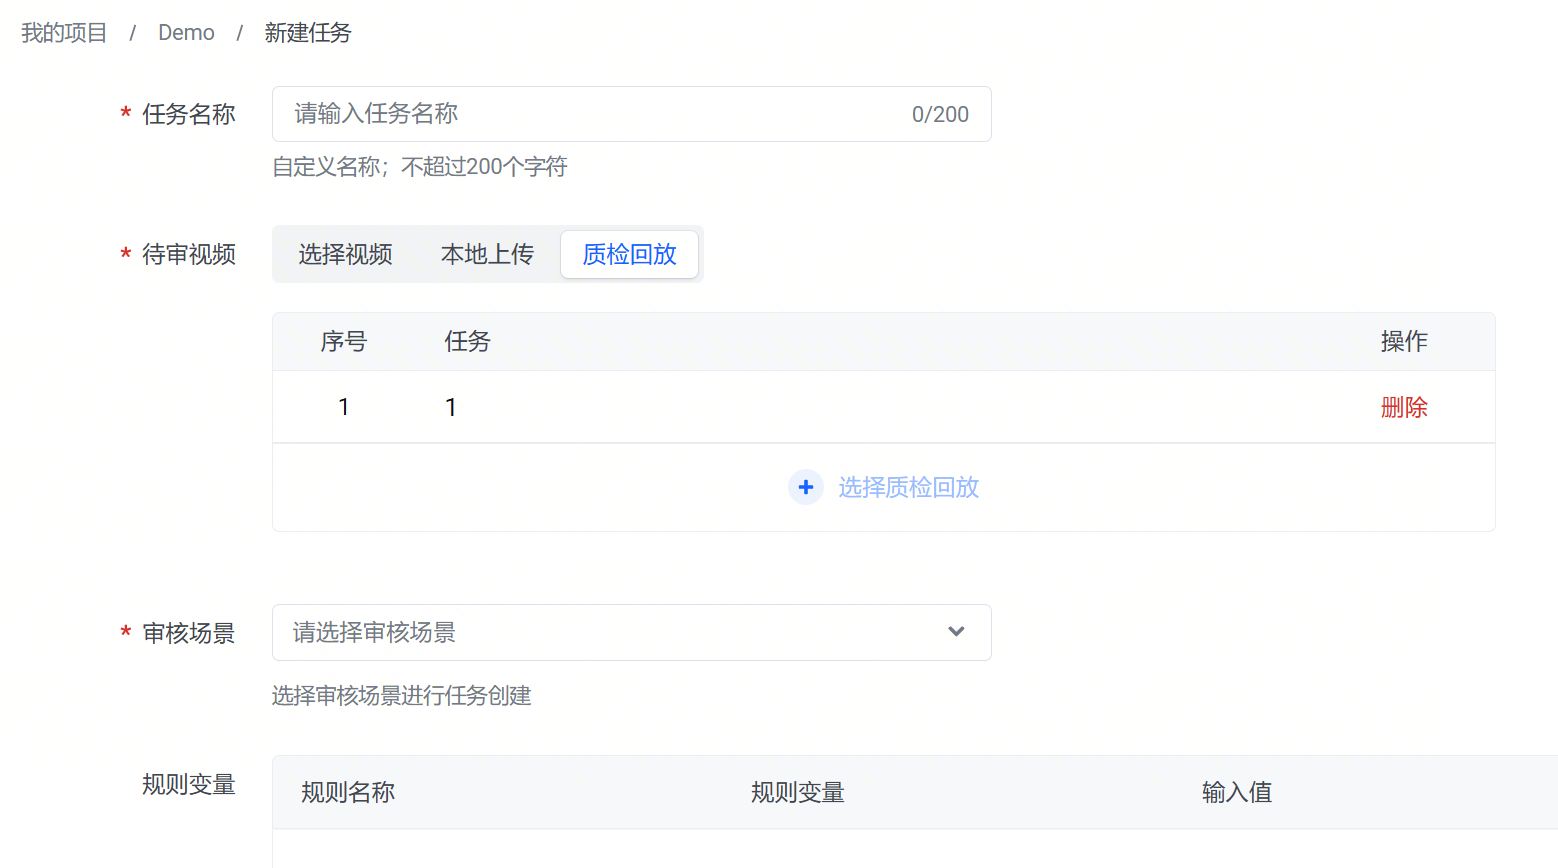The width and height of the screenshot is (1558, 868).
Task: Click the 请选择审核场景 select box
Action: pyautogui.click(x=632, y=632)
